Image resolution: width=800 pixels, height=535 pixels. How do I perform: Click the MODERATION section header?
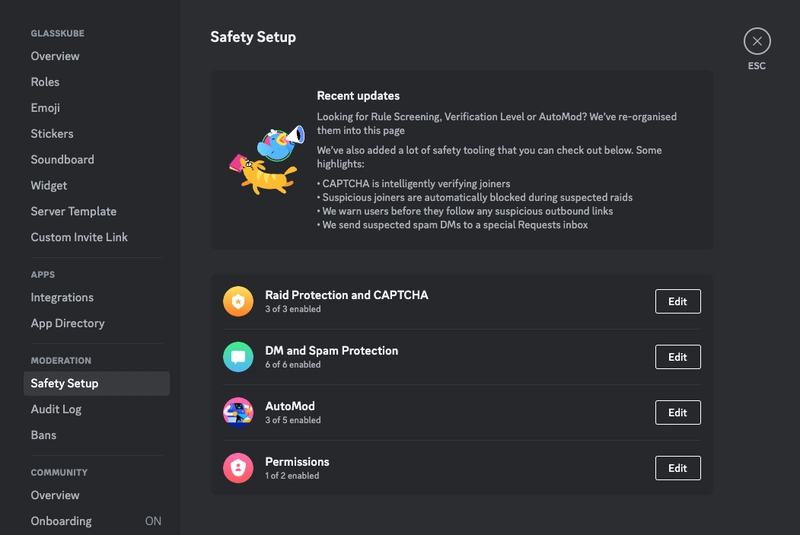point(61,361)
